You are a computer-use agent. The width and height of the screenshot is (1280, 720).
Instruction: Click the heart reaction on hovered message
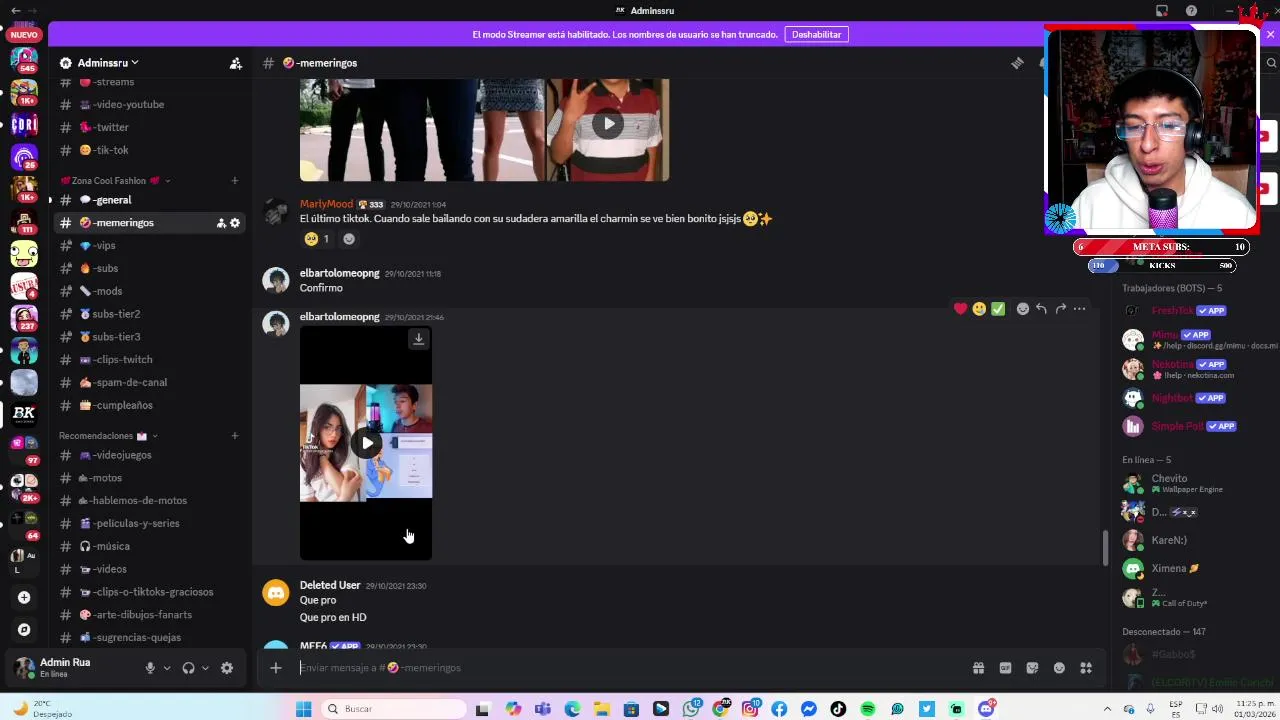pyautogui.click(x=960, y=309)
